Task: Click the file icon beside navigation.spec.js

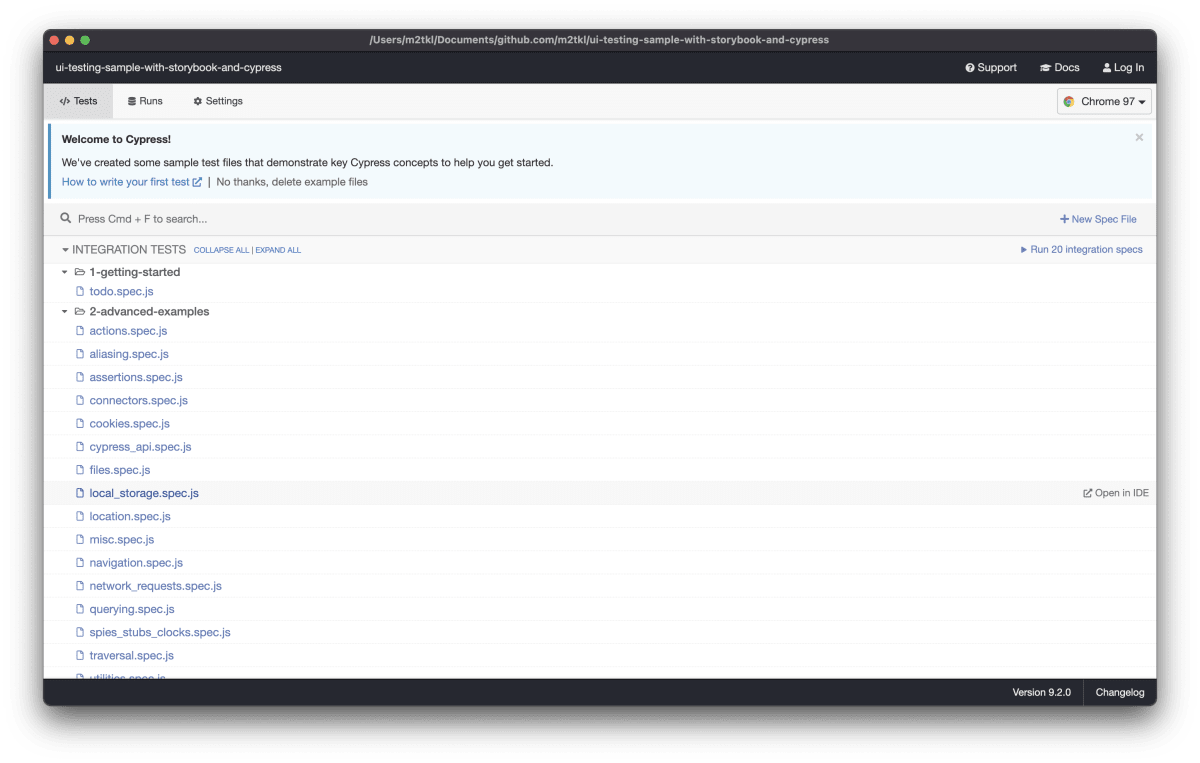Action: coord(80,563)
